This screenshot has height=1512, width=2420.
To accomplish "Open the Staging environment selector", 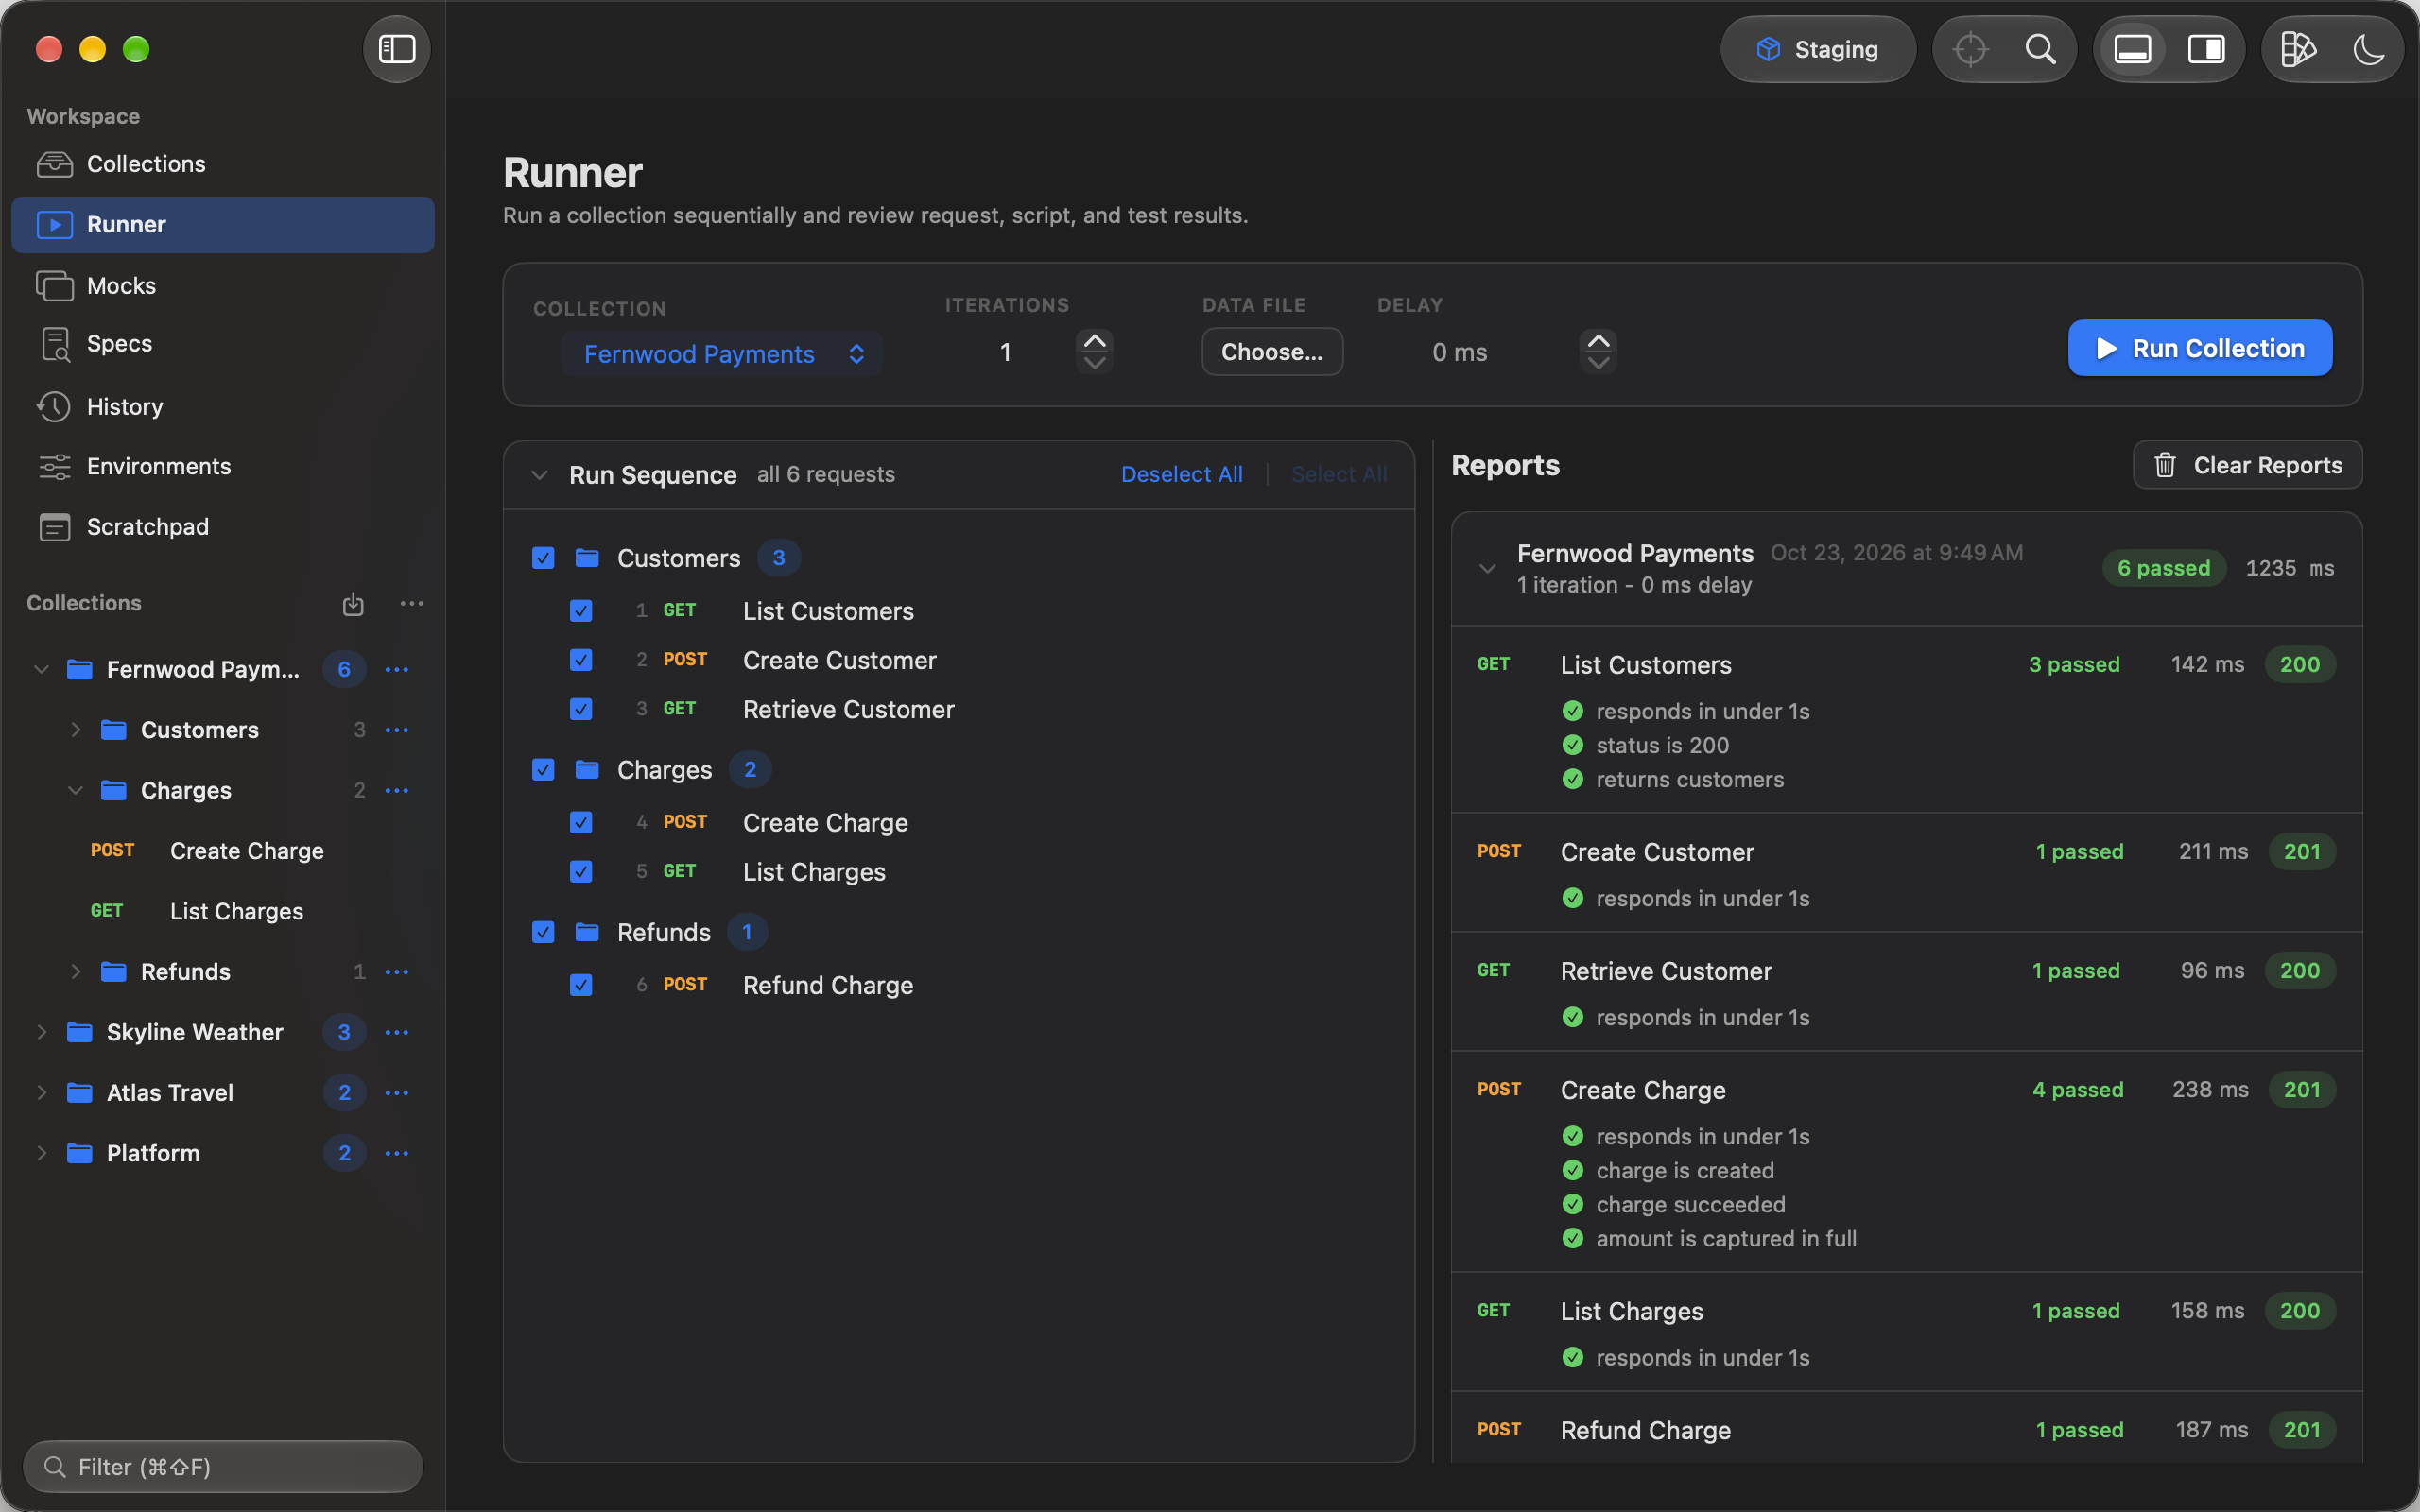I will click(1818, 49).
